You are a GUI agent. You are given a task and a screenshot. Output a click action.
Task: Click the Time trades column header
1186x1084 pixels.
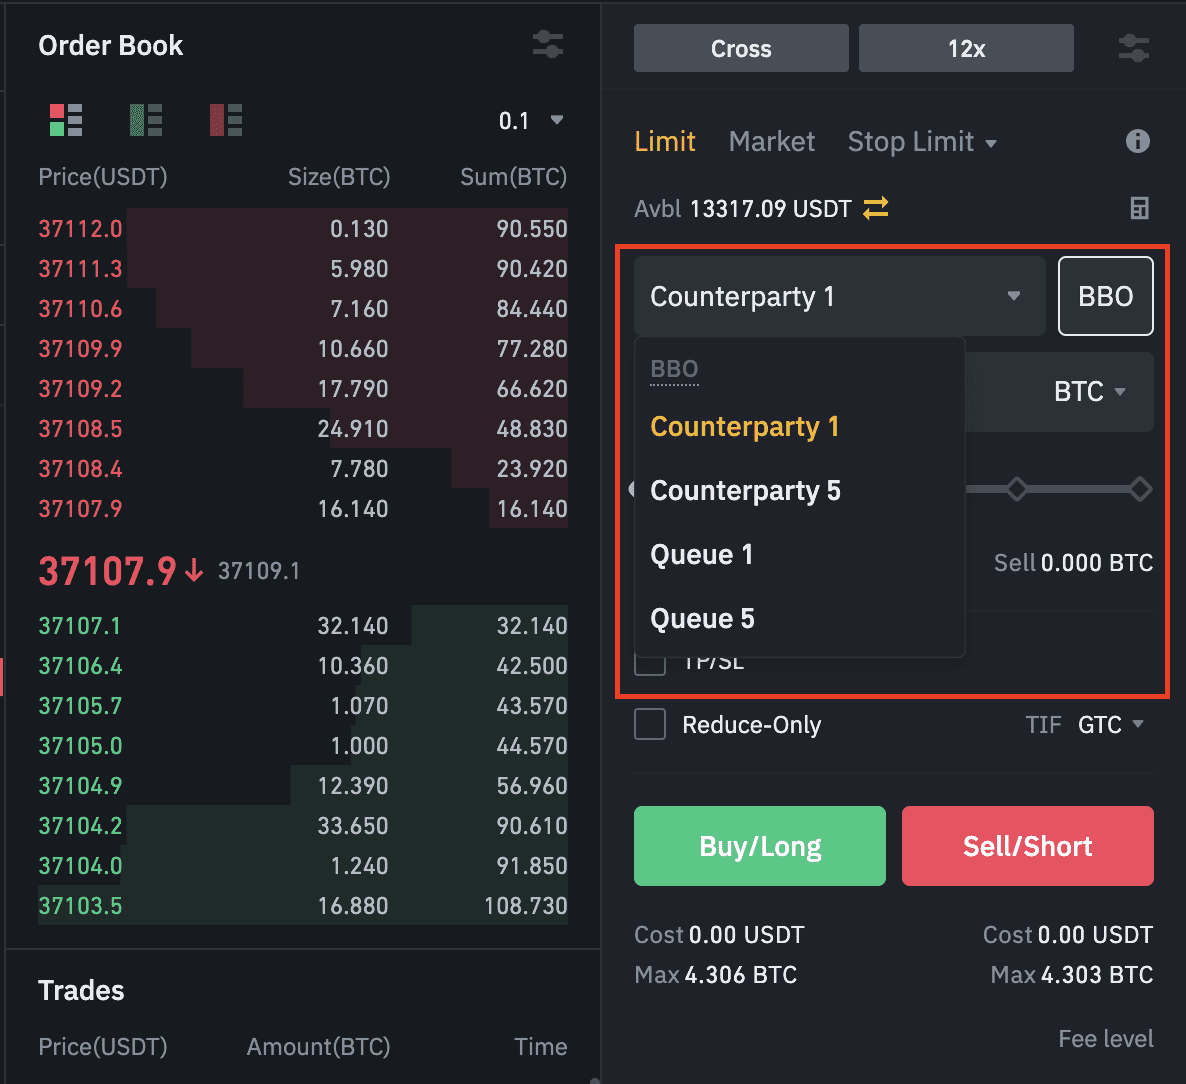[x=541, y=1047]
